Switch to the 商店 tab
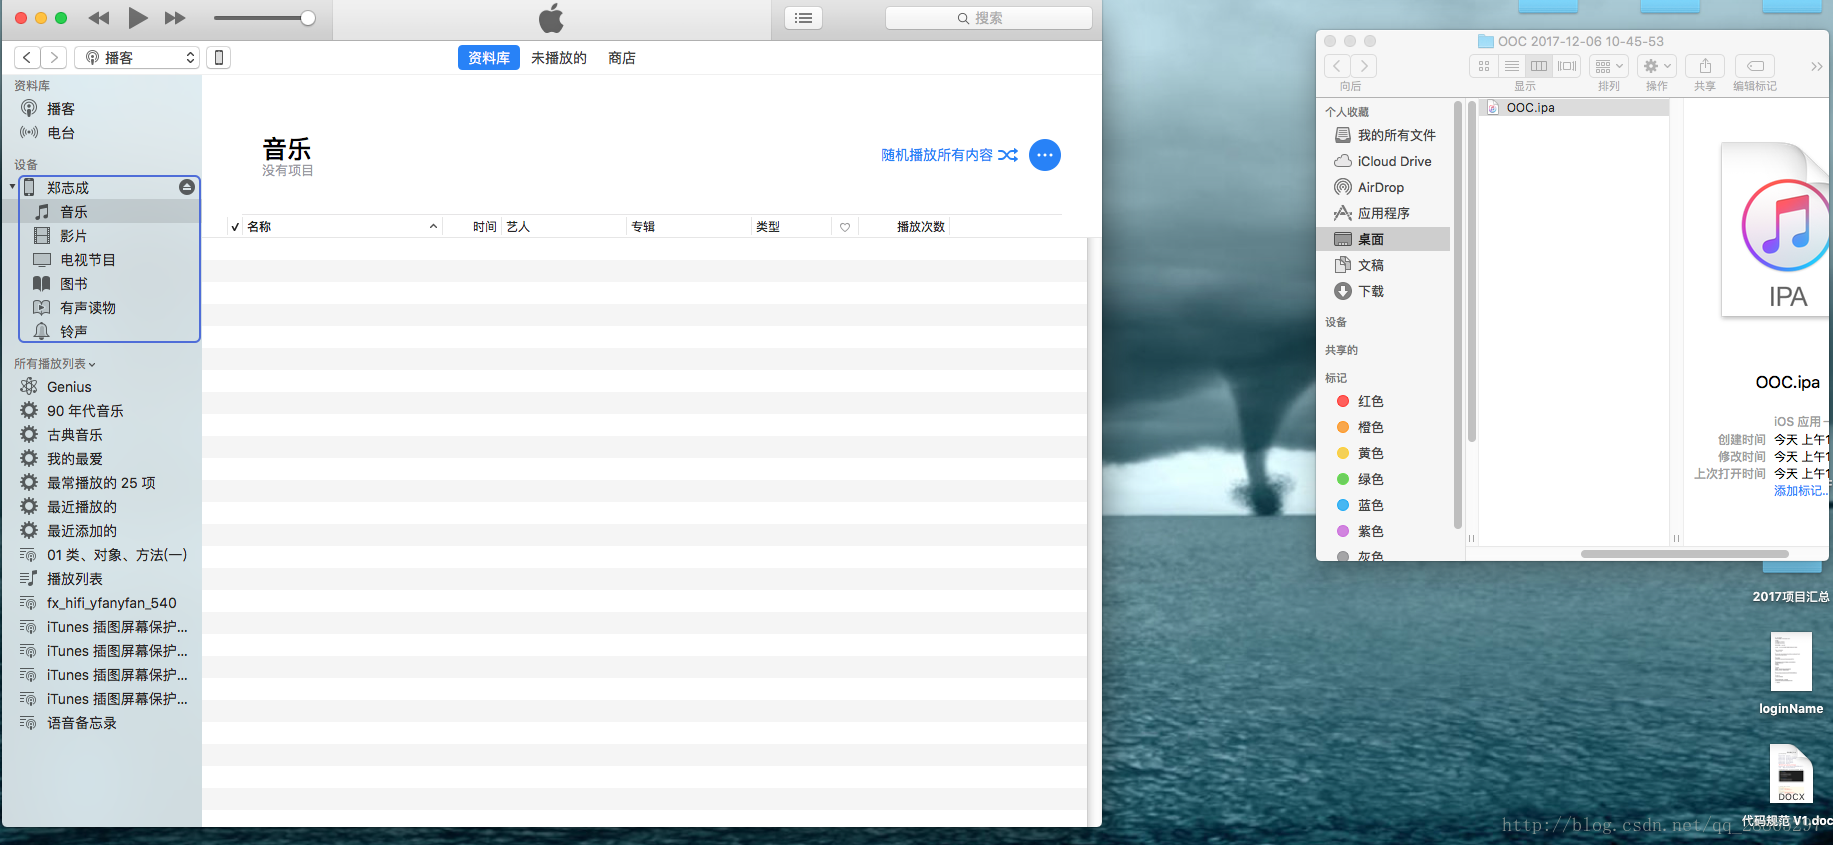 coord(622,58)
